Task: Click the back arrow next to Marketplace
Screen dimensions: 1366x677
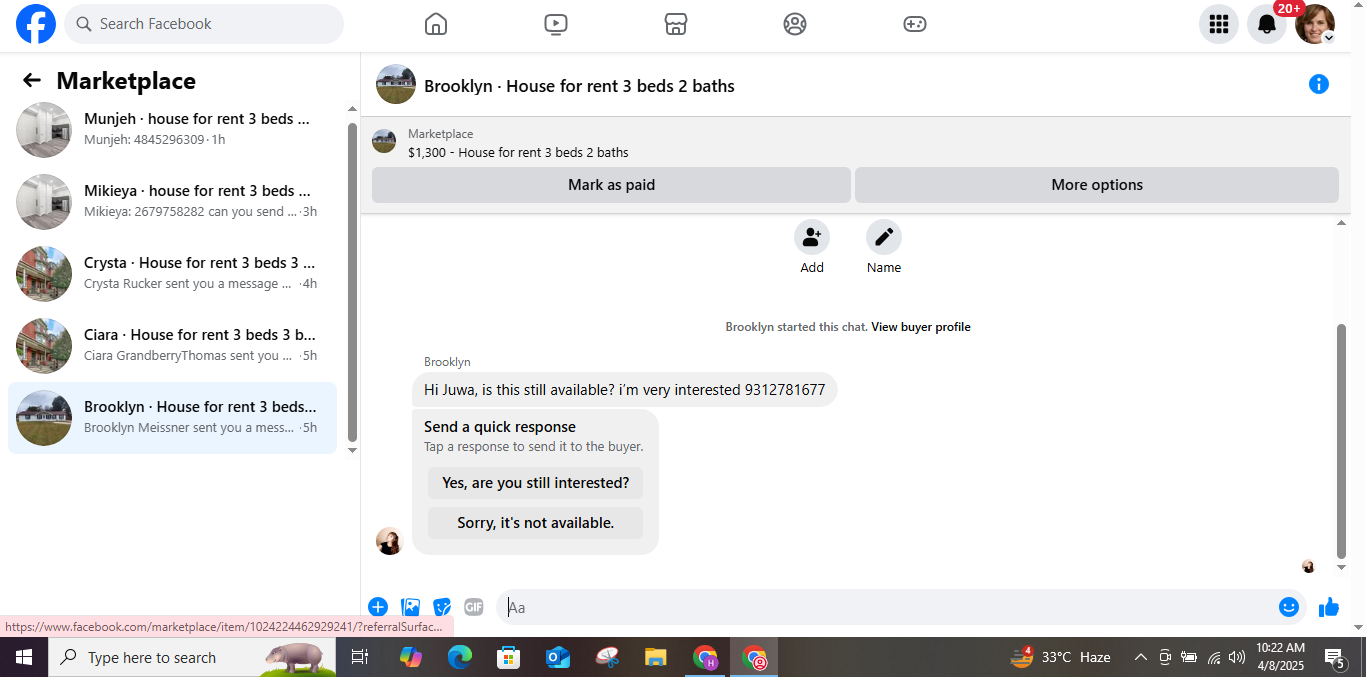Action: click(32, 81)
